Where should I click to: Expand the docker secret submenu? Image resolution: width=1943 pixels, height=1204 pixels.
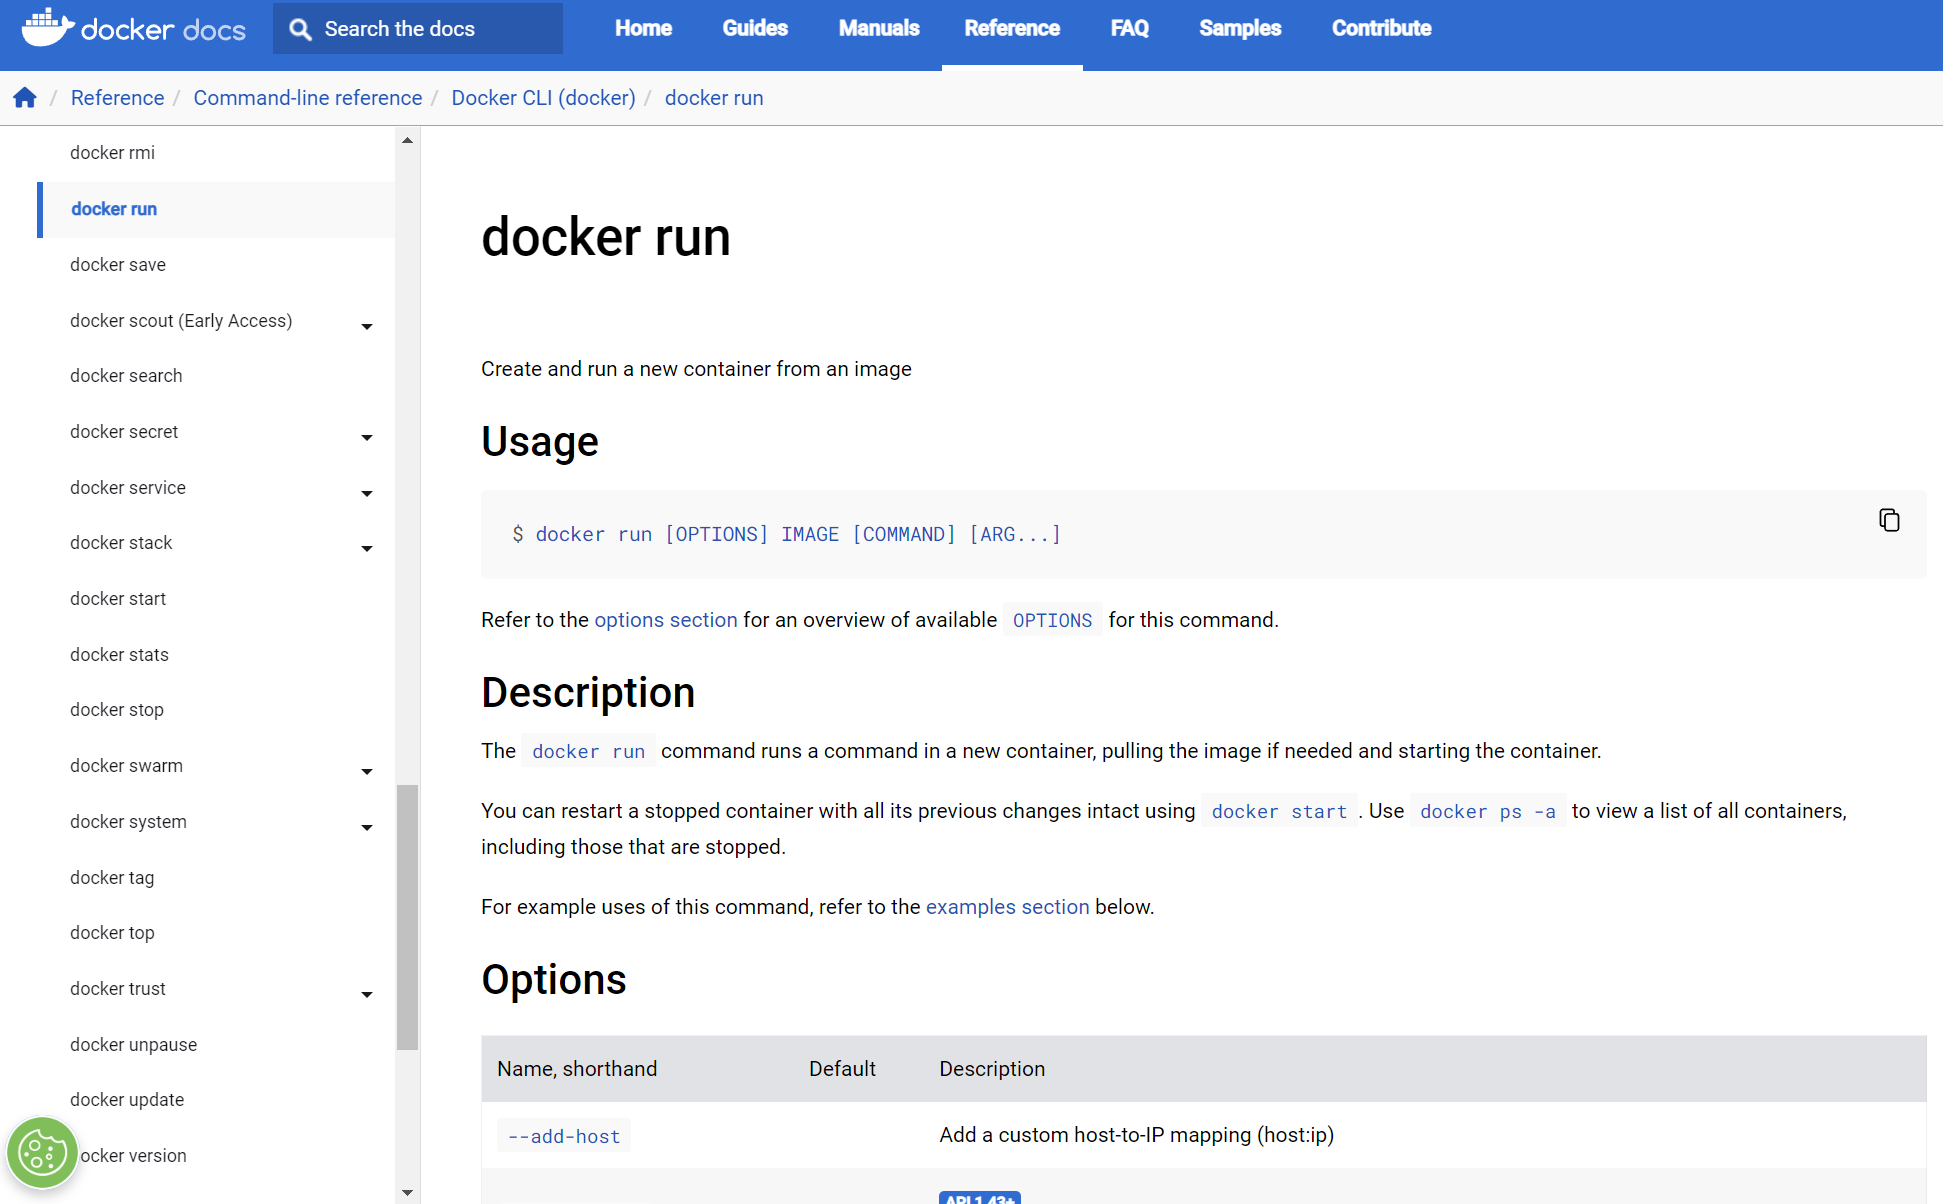pos(367,437)
